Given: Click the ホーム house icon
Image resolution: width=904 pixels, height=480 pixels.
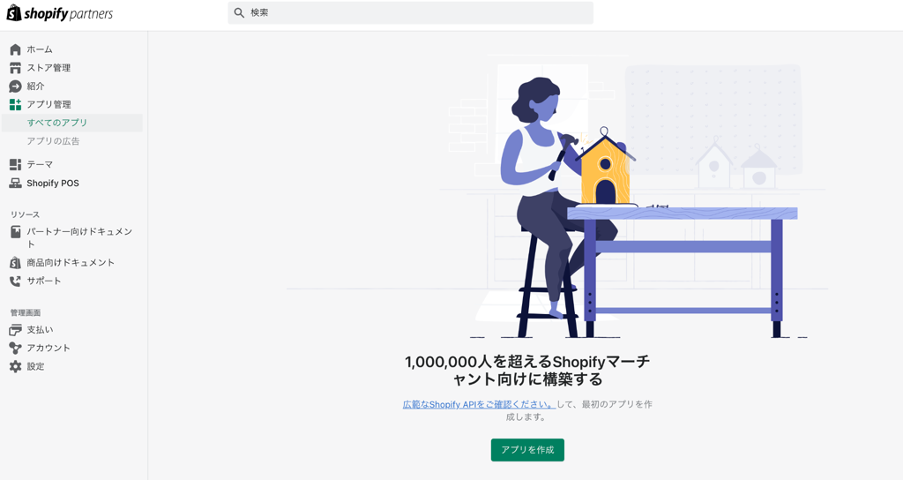Looking at the screenshot, I should point(16,50).
